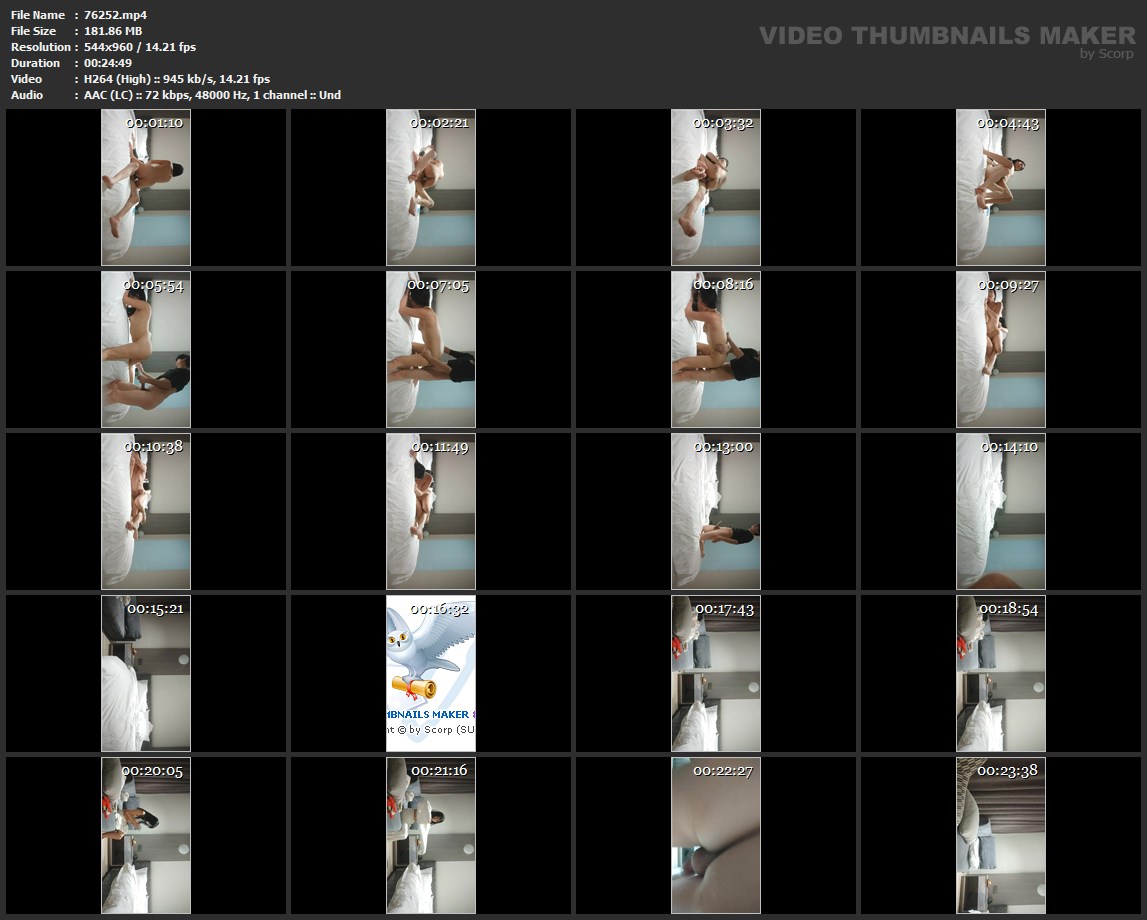Select the frame marked 00:02:21
1147x920 pixels.
point(431,188)
